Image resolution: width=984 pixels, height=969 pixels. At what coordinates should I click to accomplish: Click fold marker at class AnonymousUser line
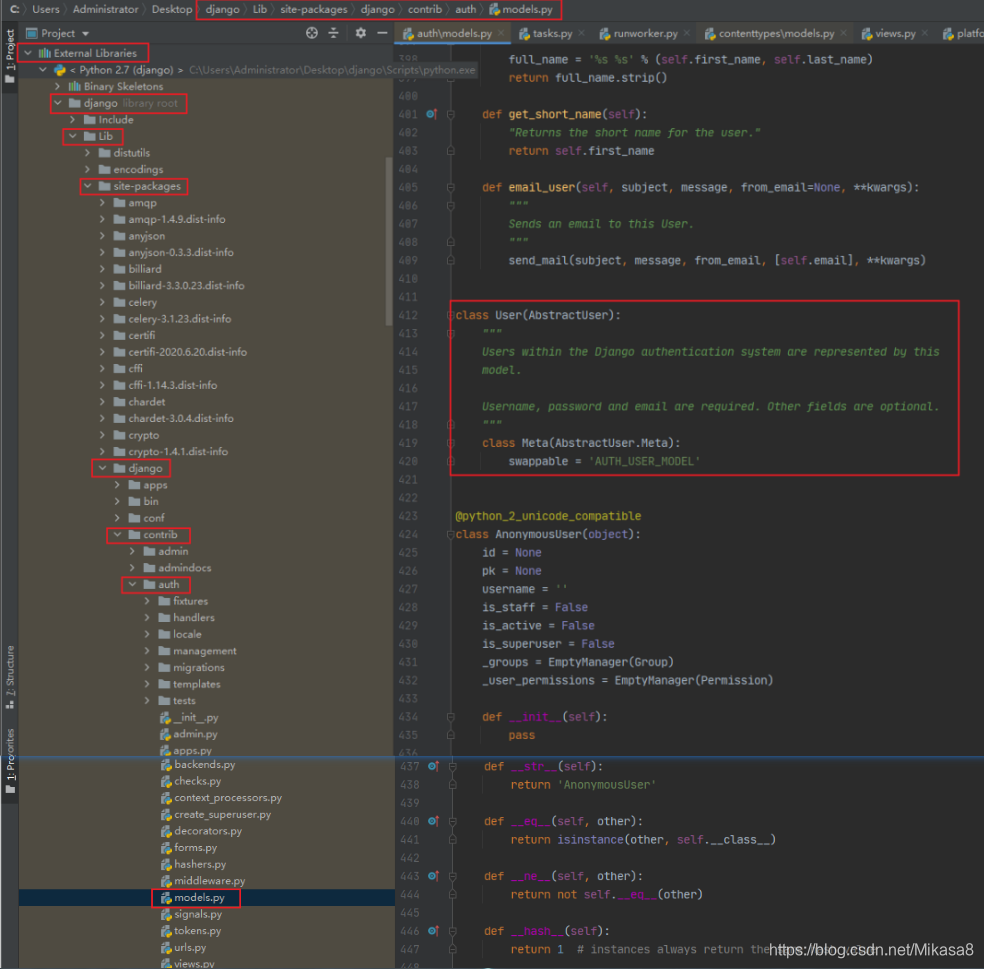coord(451,534)
